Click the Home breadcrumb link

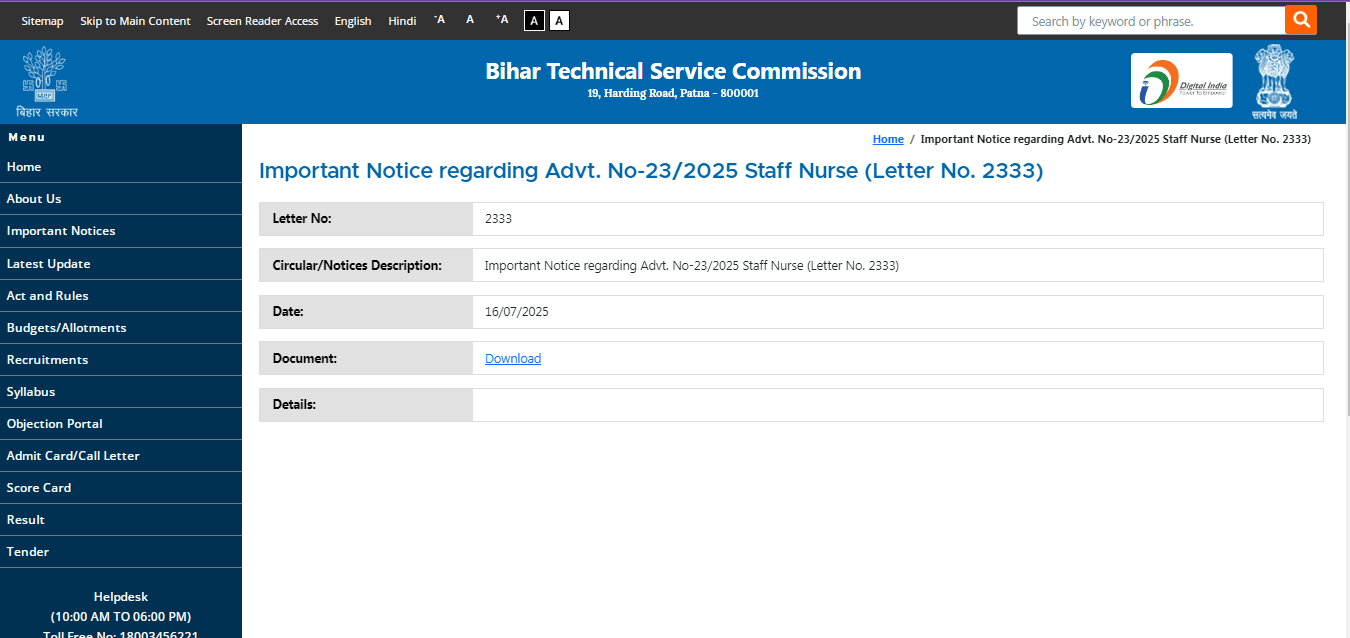click(888, 139)
